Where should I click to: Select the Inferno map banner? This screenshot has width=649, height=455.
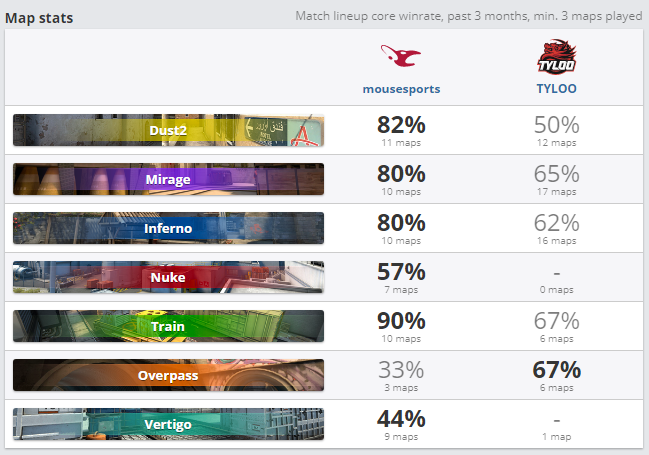pos(168,228)
